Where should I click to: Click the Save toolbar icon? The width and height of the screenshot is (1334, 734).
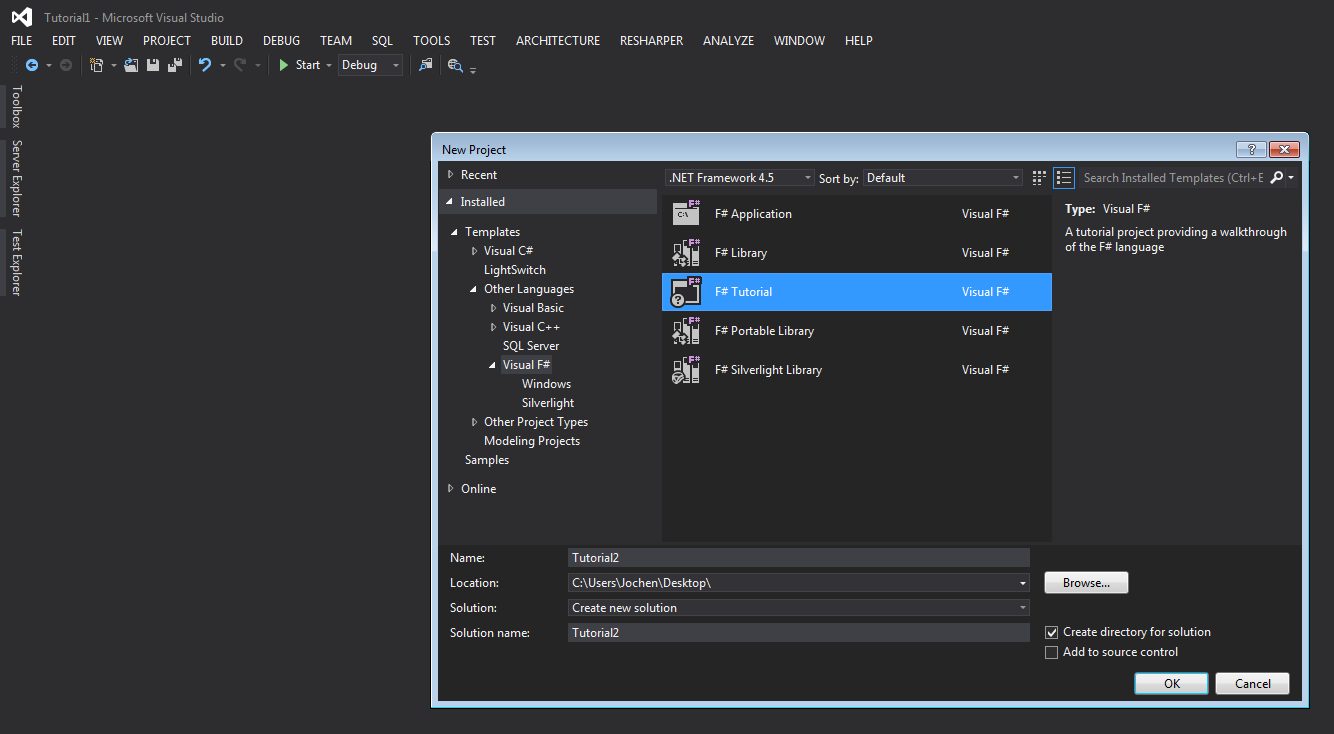tap(153, 65)
